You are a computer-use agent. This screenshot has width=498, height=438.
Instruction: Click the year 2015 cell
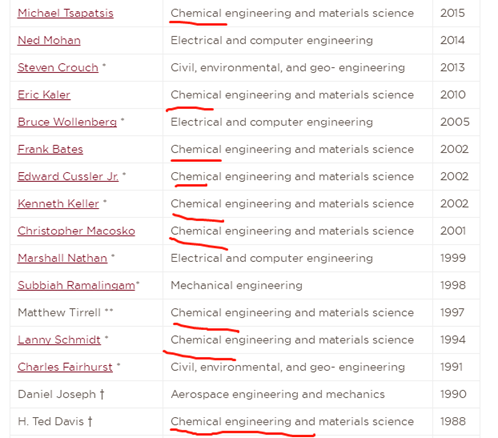tap(456, 13)
